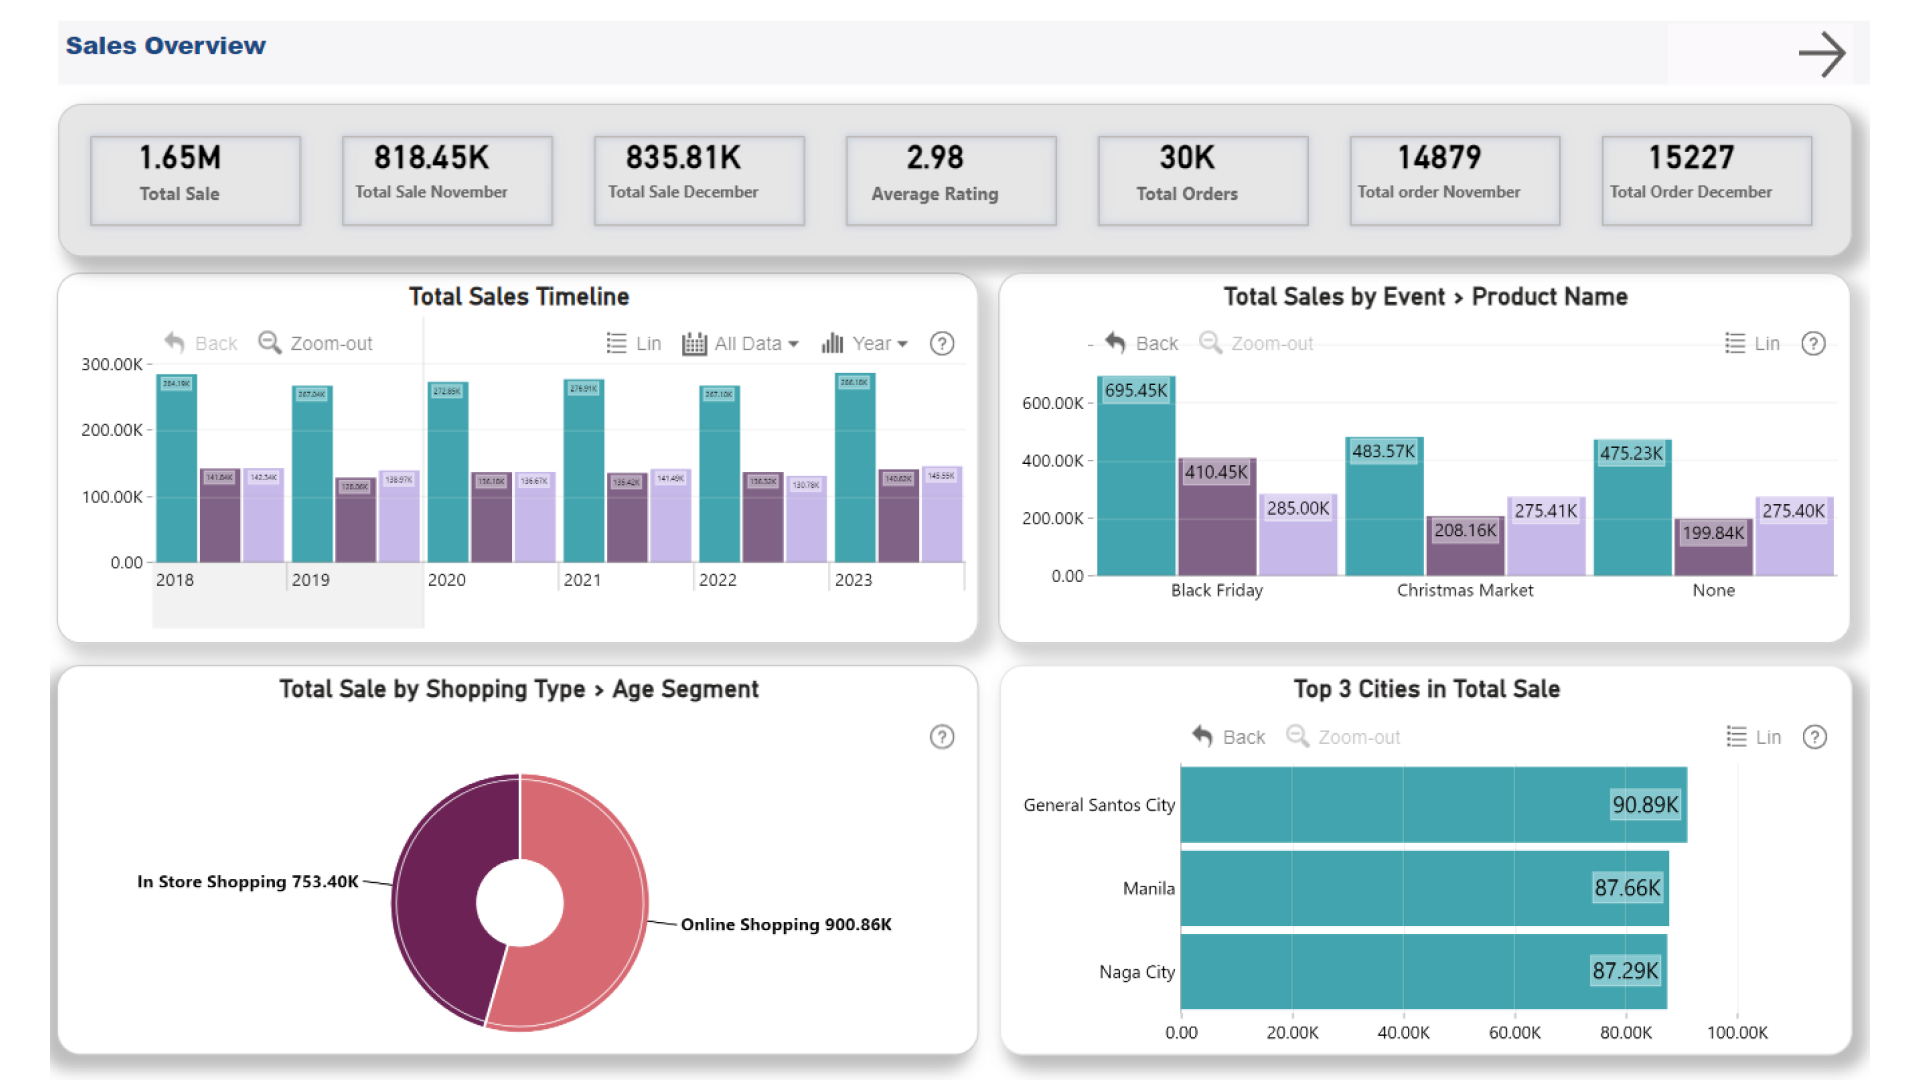This screenshot has height=1080, width=1920.
Task: Toggle Lin scale in Total Sales Timeline
Action: 634,343
